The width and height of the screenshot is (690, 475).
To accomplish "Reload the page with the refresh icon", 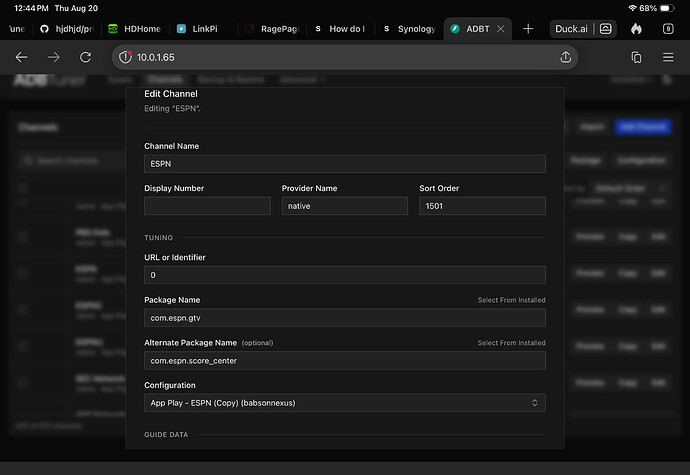I will pos(85,57).
